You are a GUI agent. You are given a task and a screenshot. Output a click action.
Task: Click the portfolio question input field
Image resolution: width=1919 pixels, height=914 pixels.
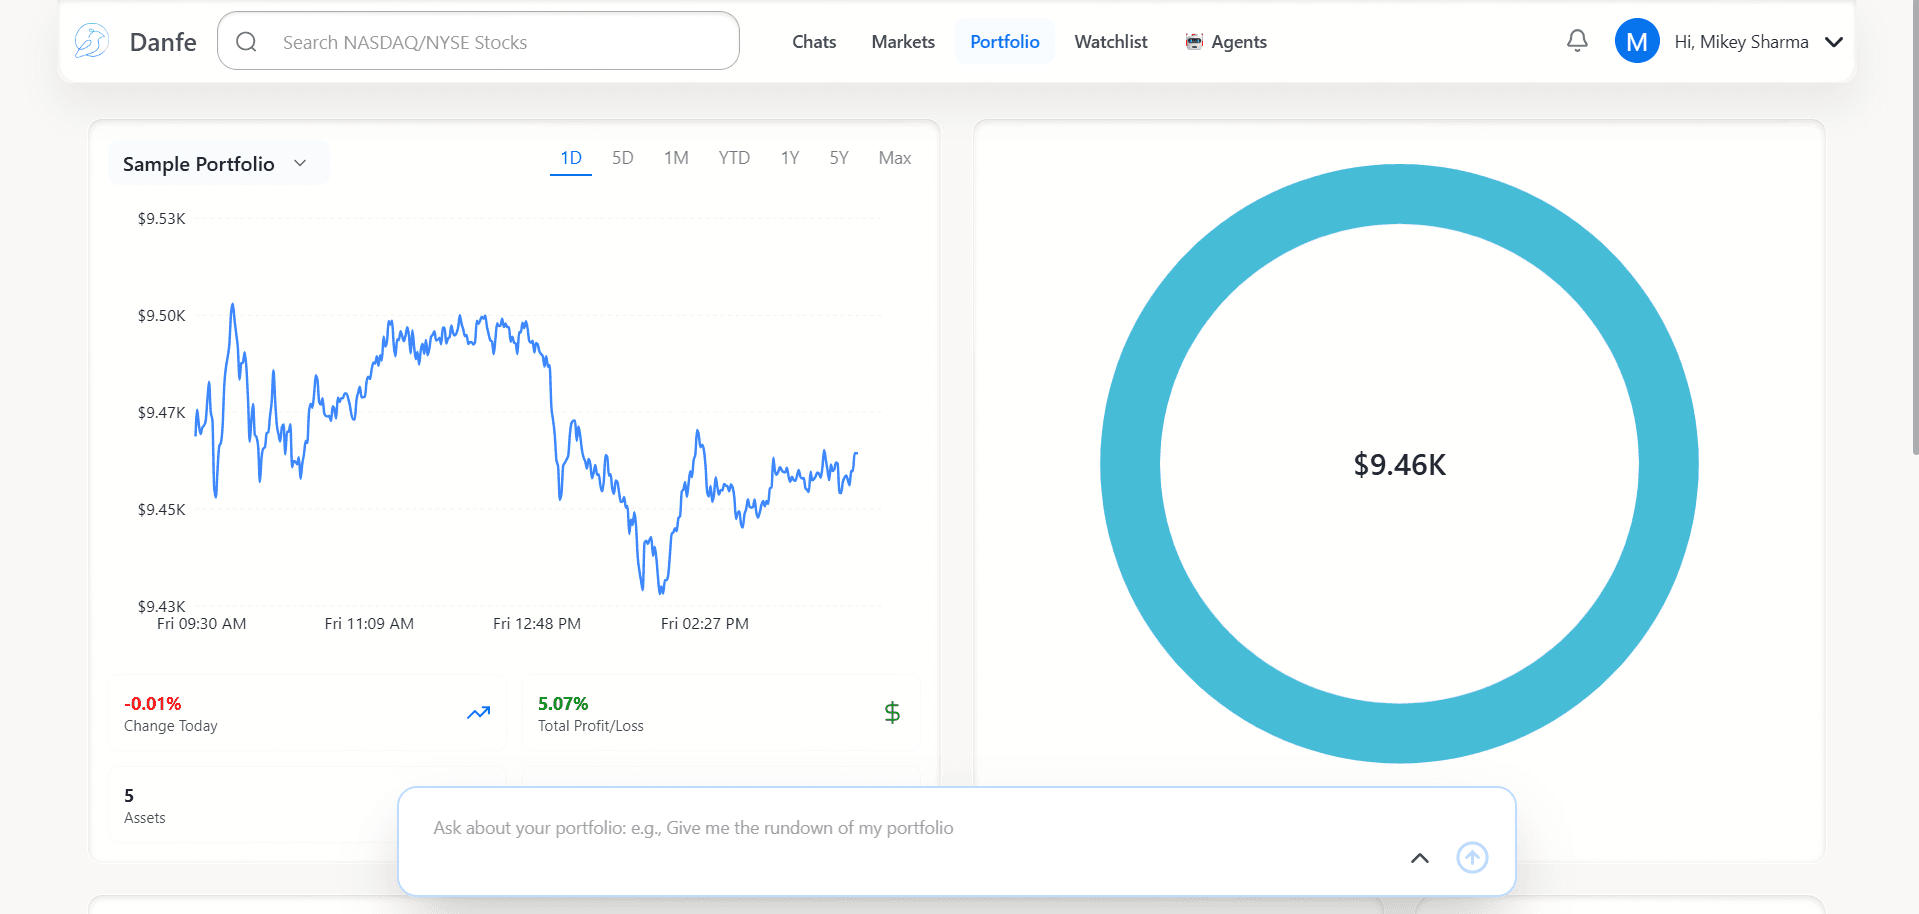pyautogui.click(x=900, y=827)
